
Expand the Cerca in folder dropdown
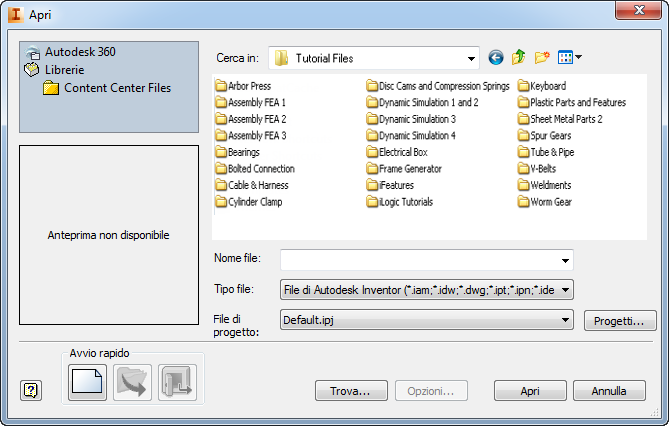pyautogui.click(x=471, y=58)
